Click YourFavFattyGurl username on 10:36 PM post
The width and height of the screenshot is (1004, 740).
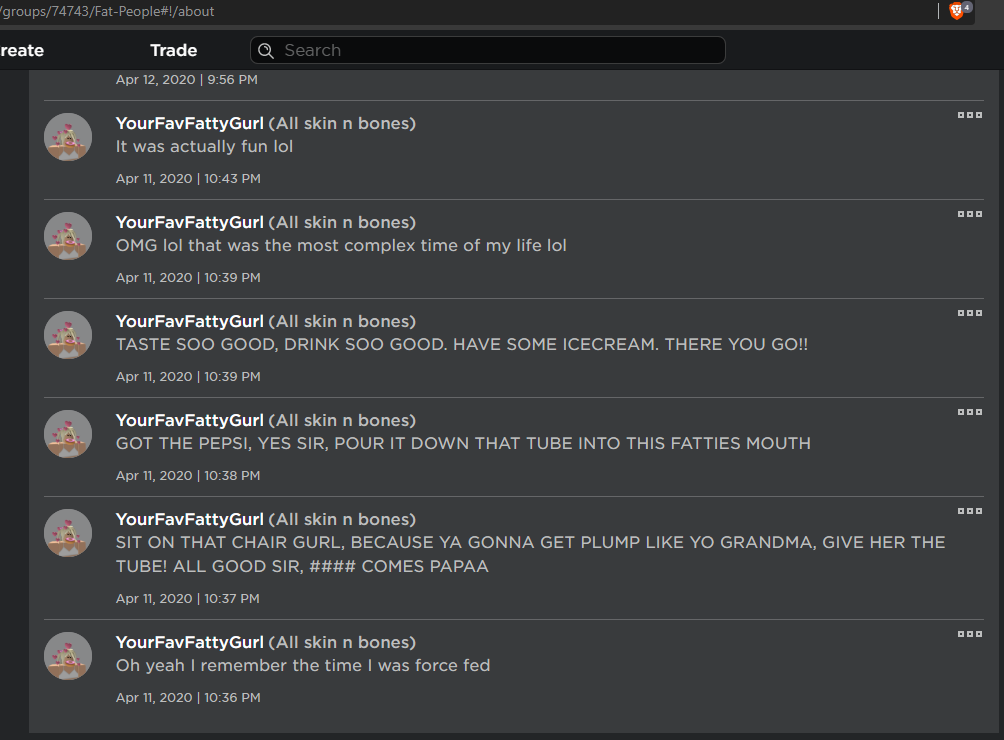coord(189,642)
